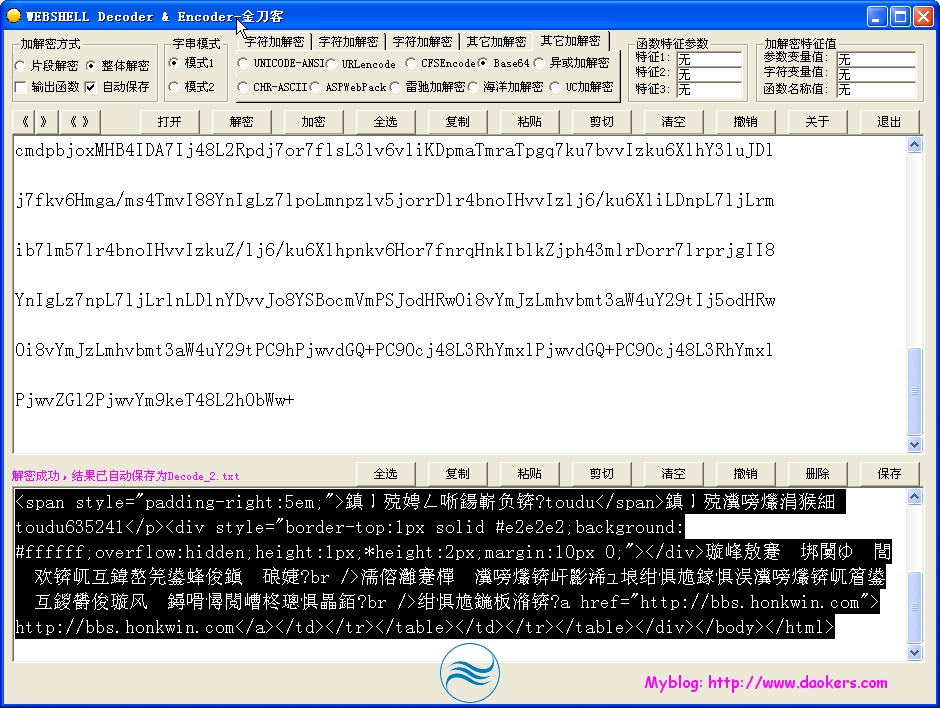Click 剪切 above the result pane
The height and width of the screenshot is (708, 940).
point(601,474)
